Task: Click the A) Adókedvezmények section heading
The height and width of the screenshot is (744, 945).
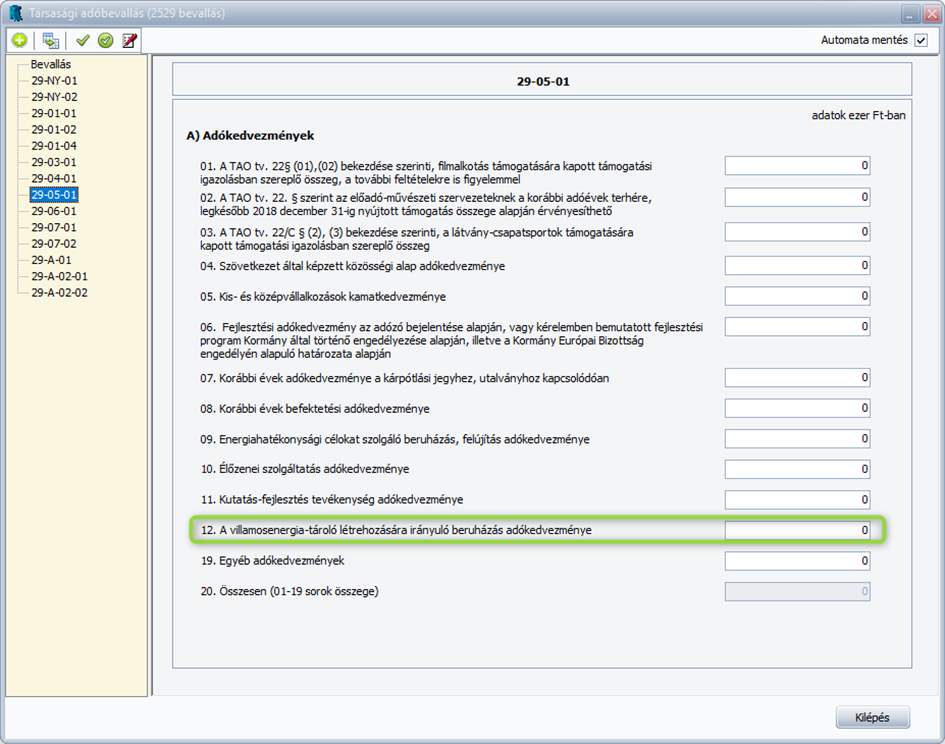Action: pos(250,136)
